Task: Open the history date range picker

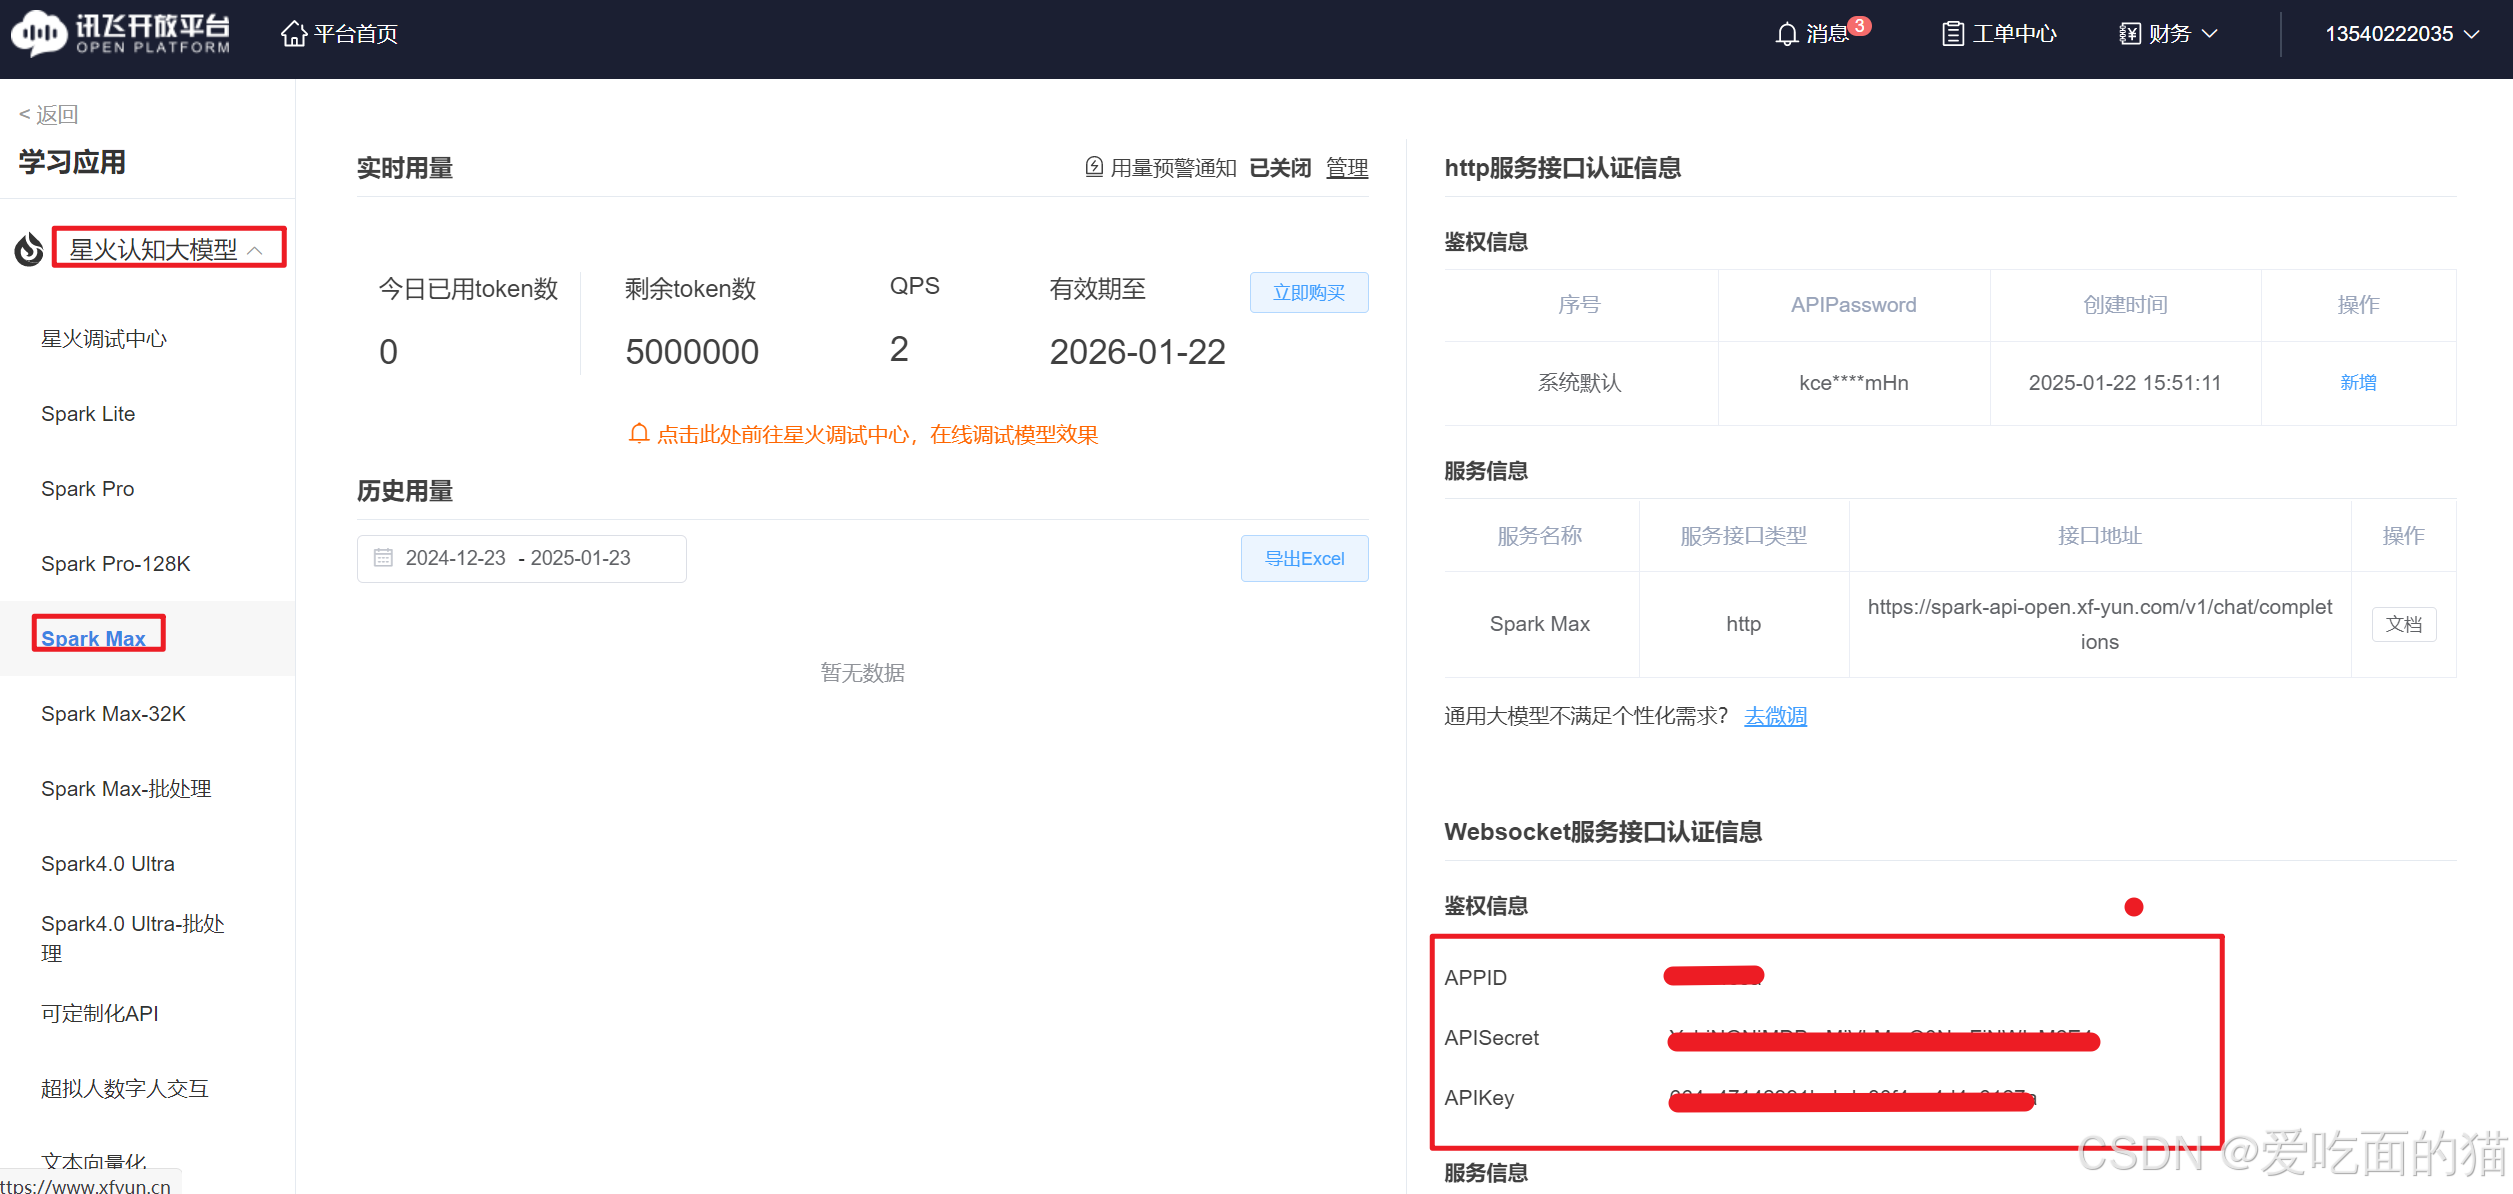Action: tap(522, 558)
